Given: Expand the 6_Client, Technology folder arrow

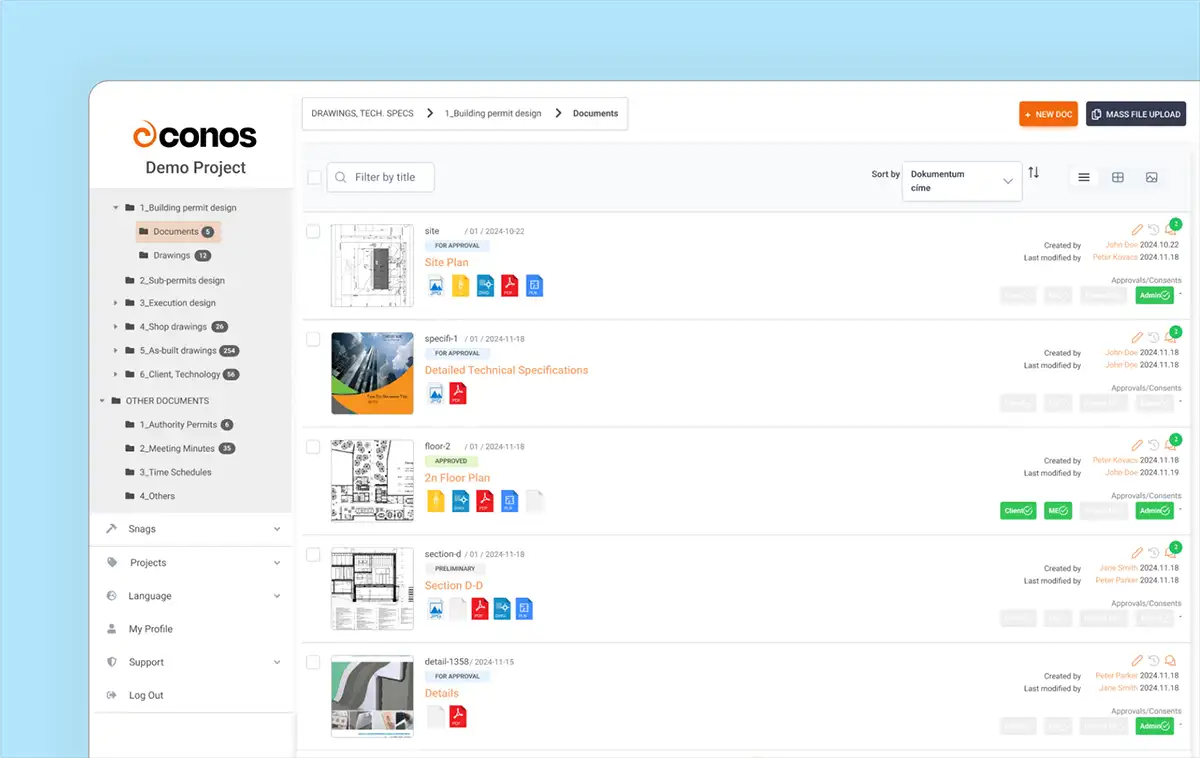Looking at the screenshot, I should [116, 374].
